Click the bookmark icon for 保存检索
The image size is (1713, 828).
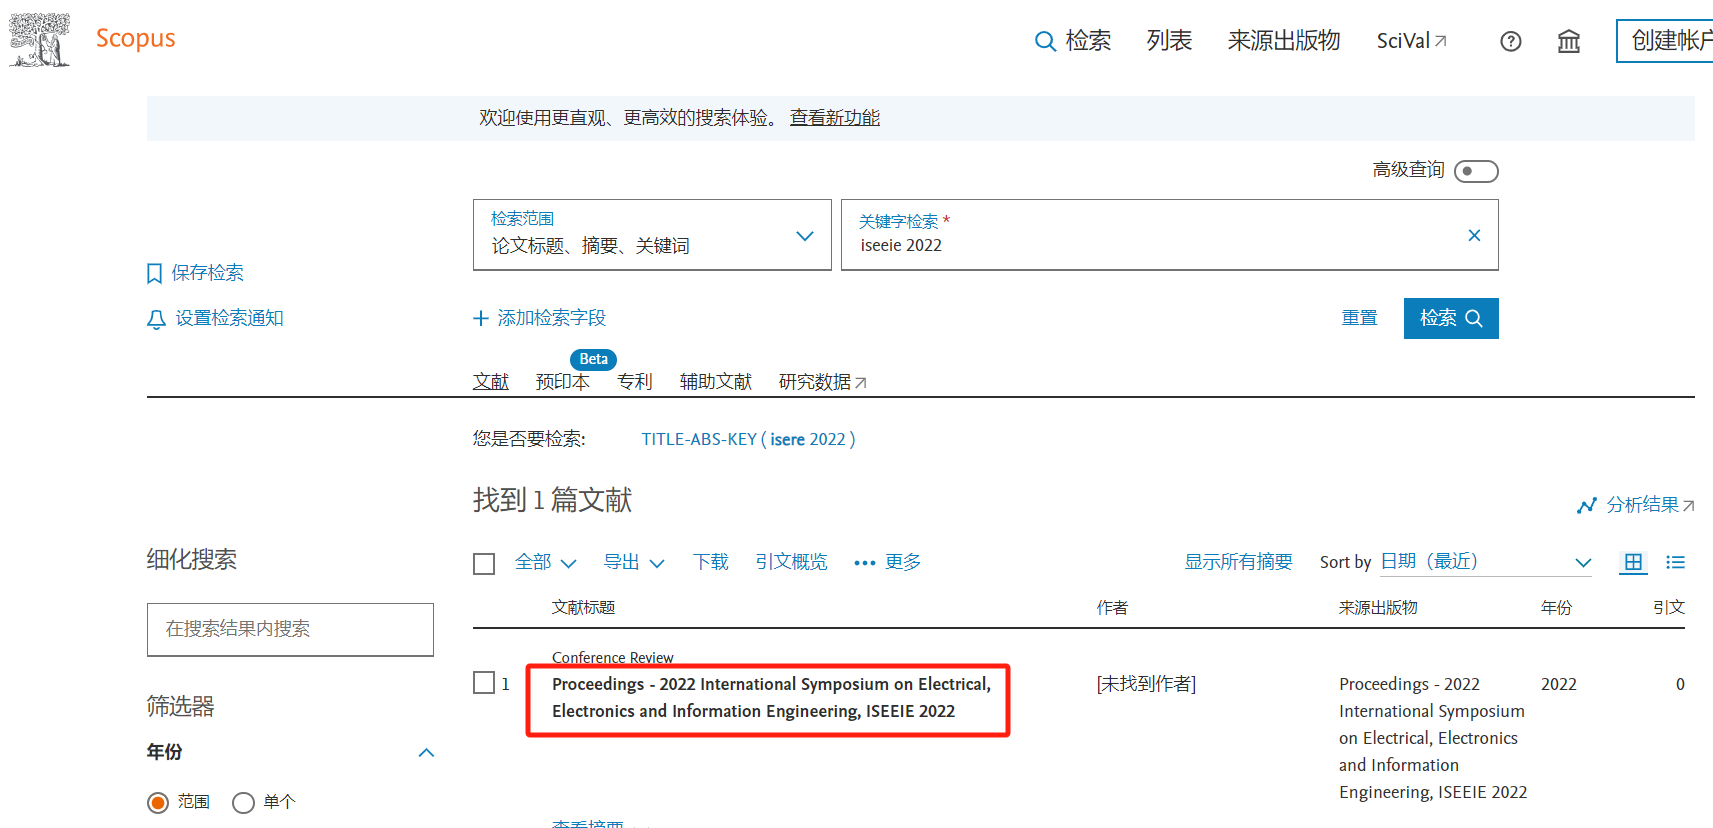point(155,274)
